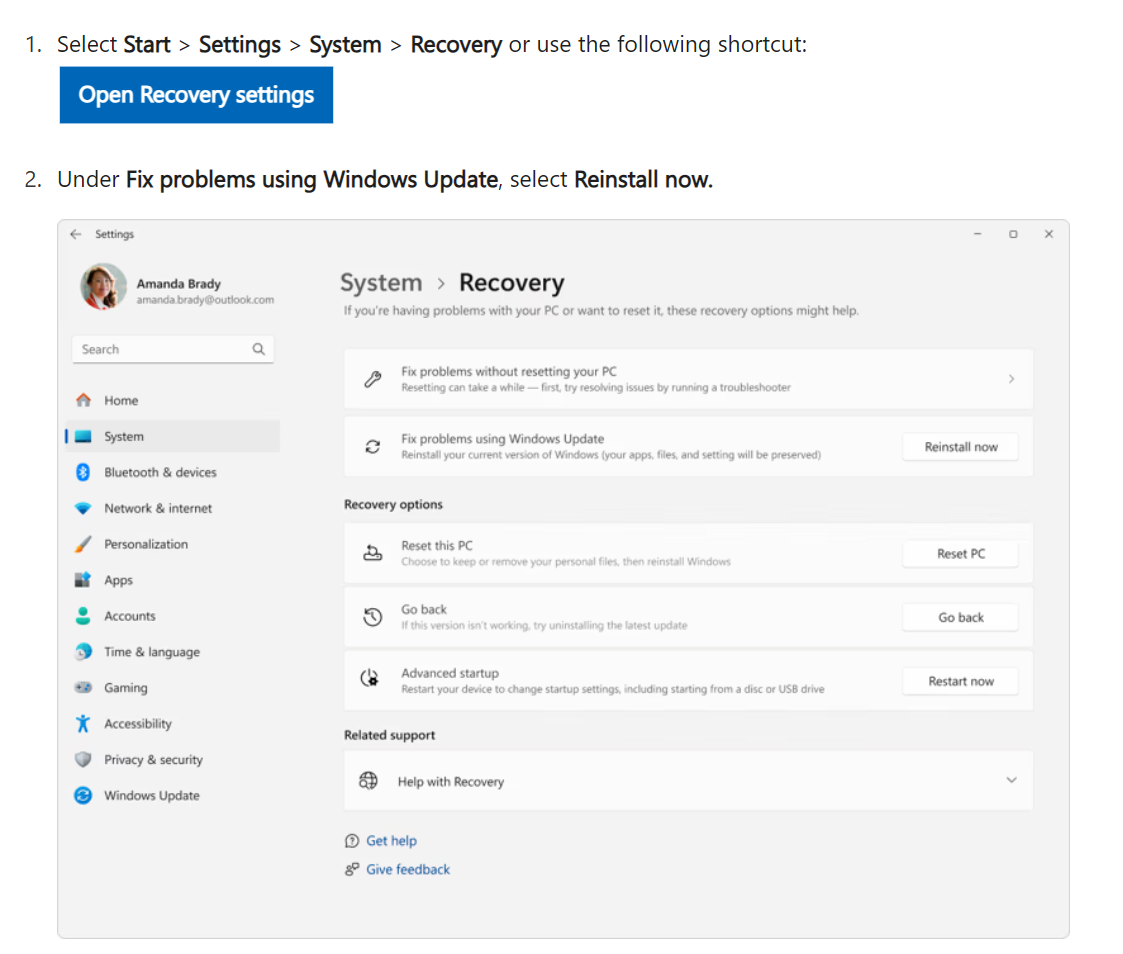Screen dimensions: 1123x954
Task: Click Related support section heading
Action: coord(389,735)
